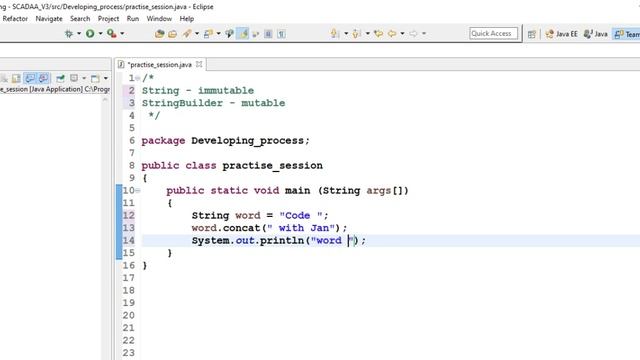Open the Refactor menu

tap(15, 19)
